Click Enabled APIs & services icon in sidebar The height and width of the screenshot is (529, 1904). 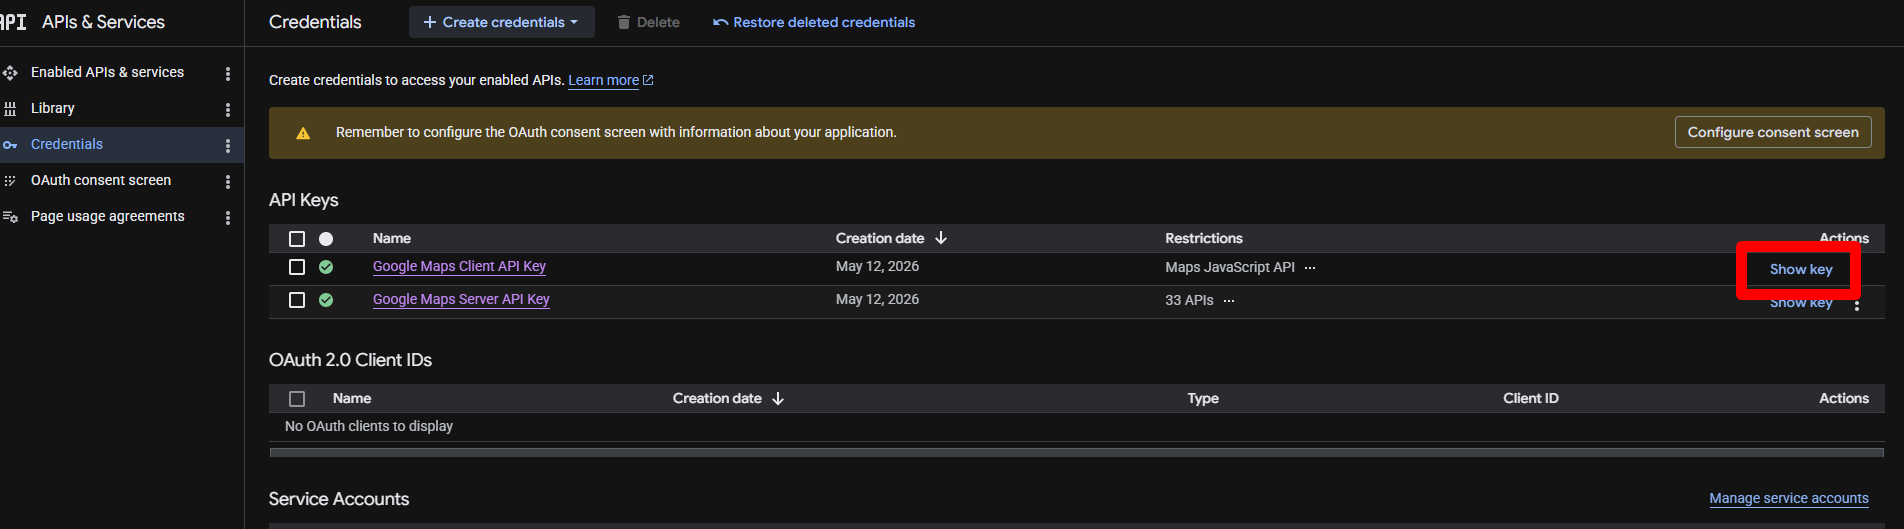(10, 73)
